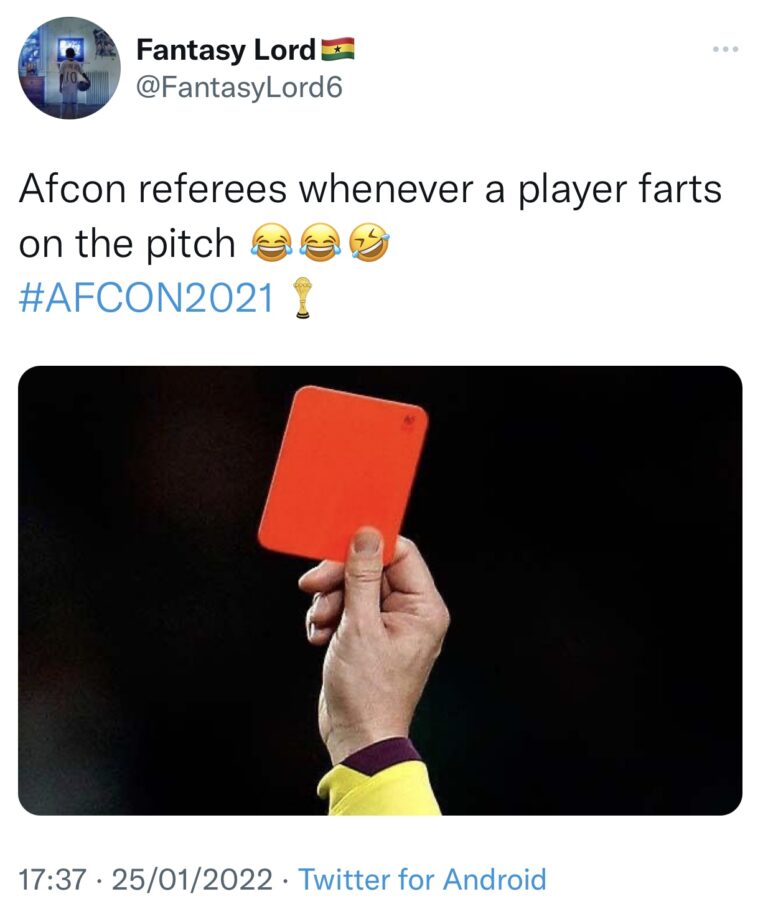Visit the @FantasyLord6 handle
This screenshot has width=768, height=912.
click(x=239, y=88)
